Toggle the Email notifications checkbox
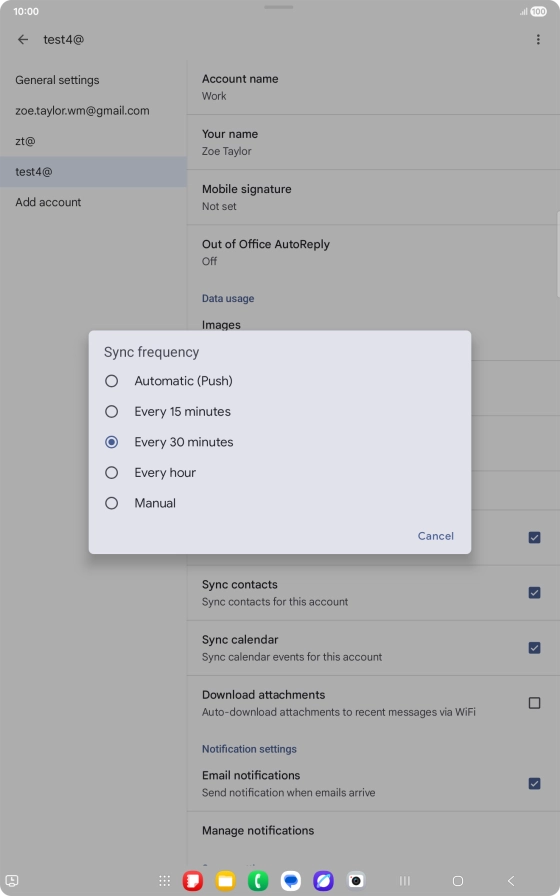 [534, 783]
